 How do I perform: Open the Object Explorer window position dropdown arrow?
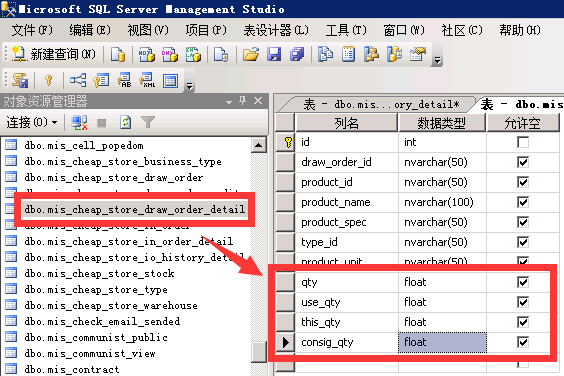coord(229,102)
